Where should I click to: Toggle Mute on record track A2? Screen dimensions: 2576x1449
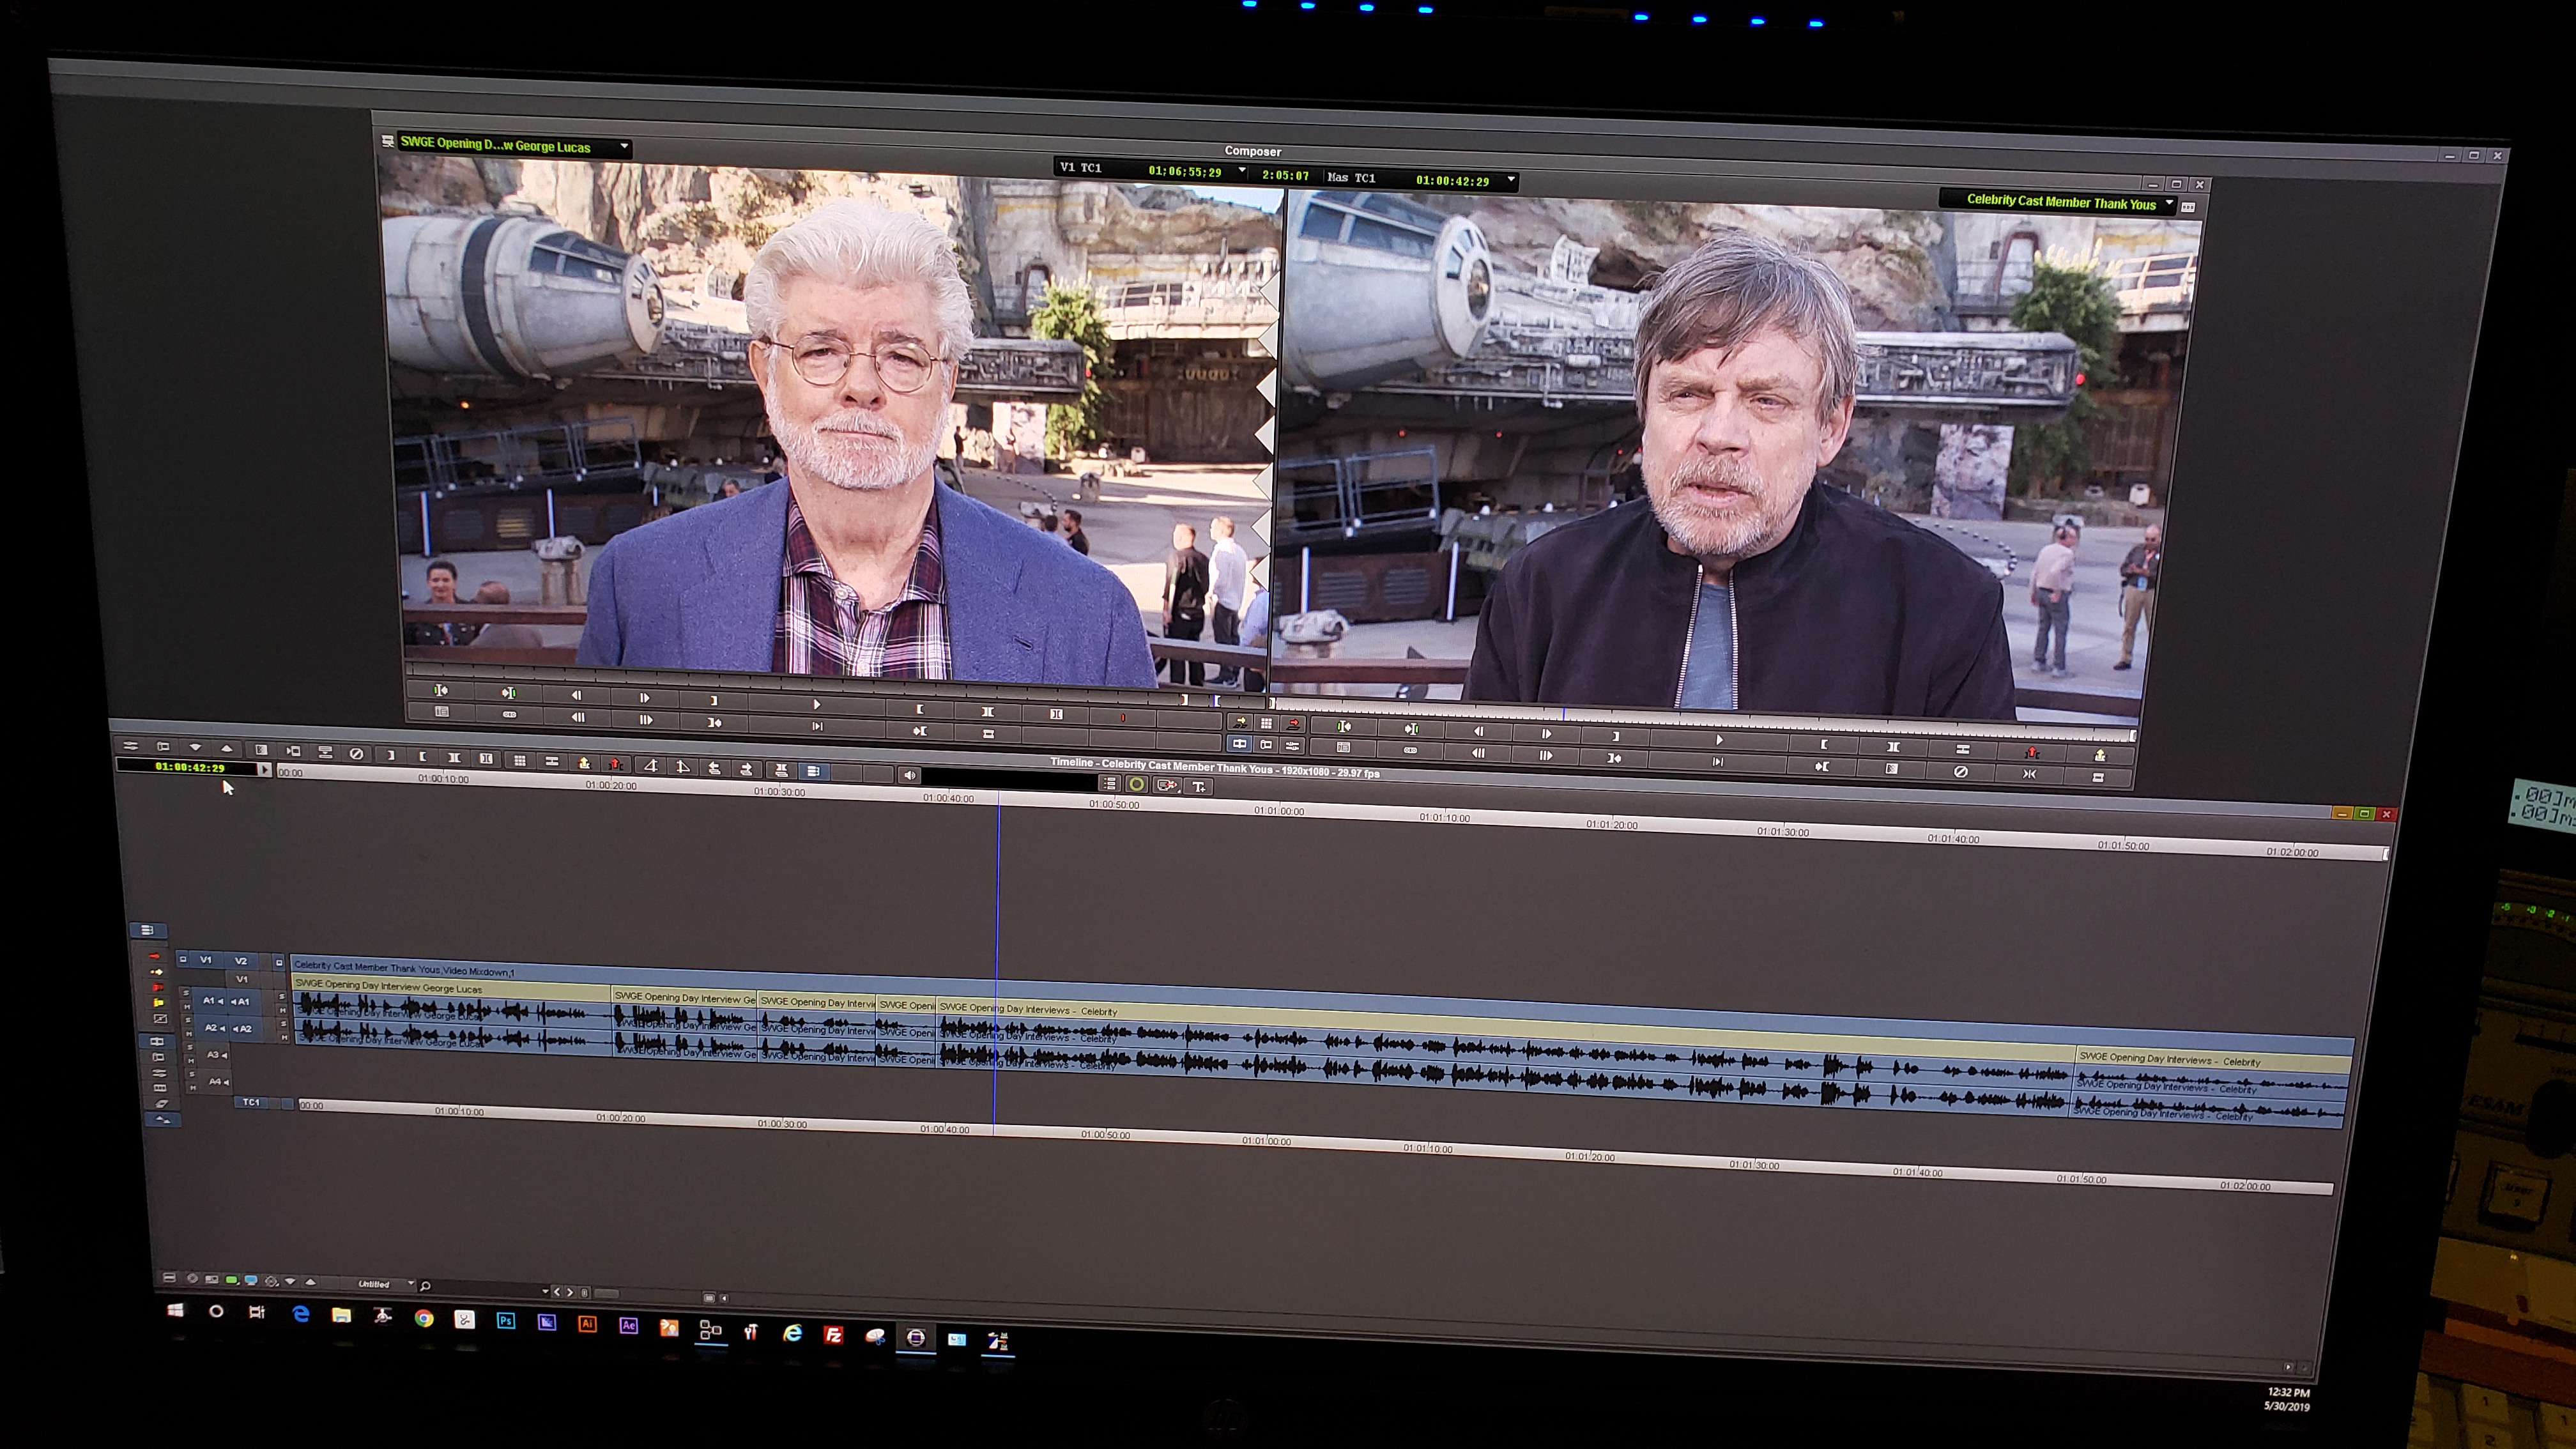284,1037
